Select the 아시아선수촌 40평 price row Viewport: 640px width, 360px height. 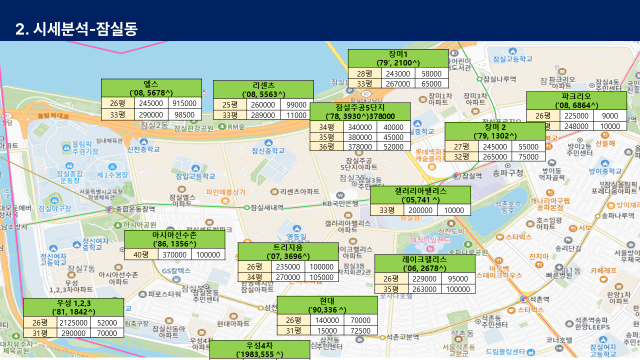(x=175, y=255)
